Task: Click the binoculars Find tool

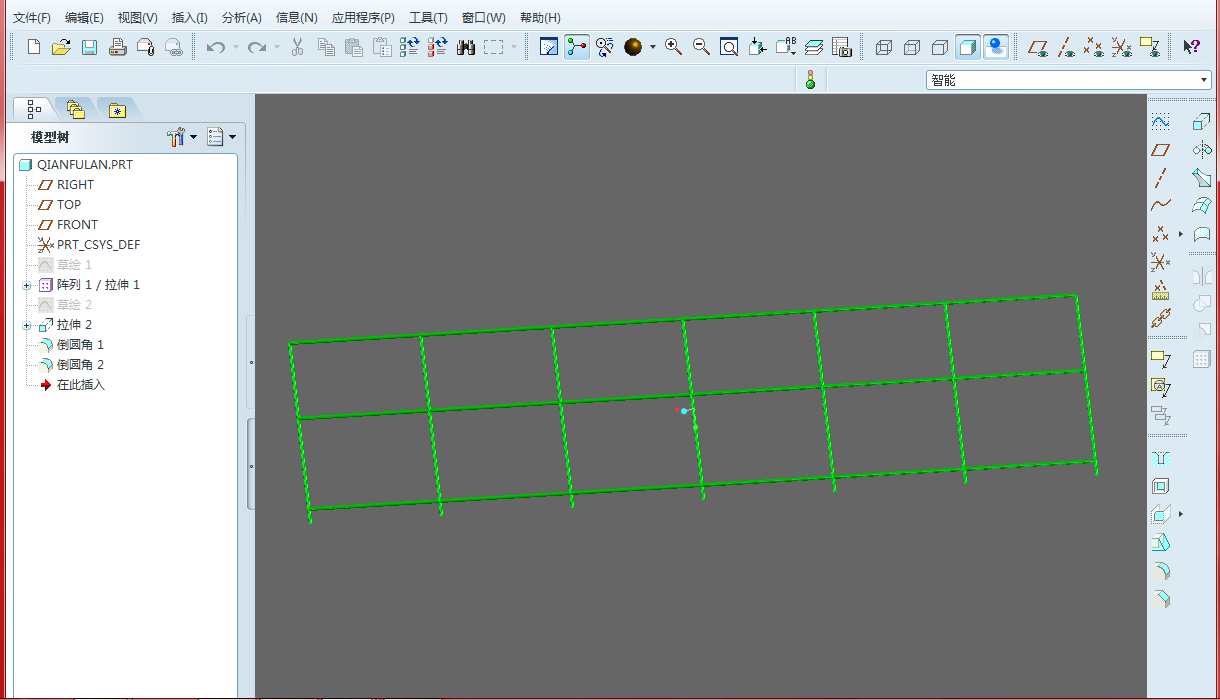Action: [x=466, y=47]
